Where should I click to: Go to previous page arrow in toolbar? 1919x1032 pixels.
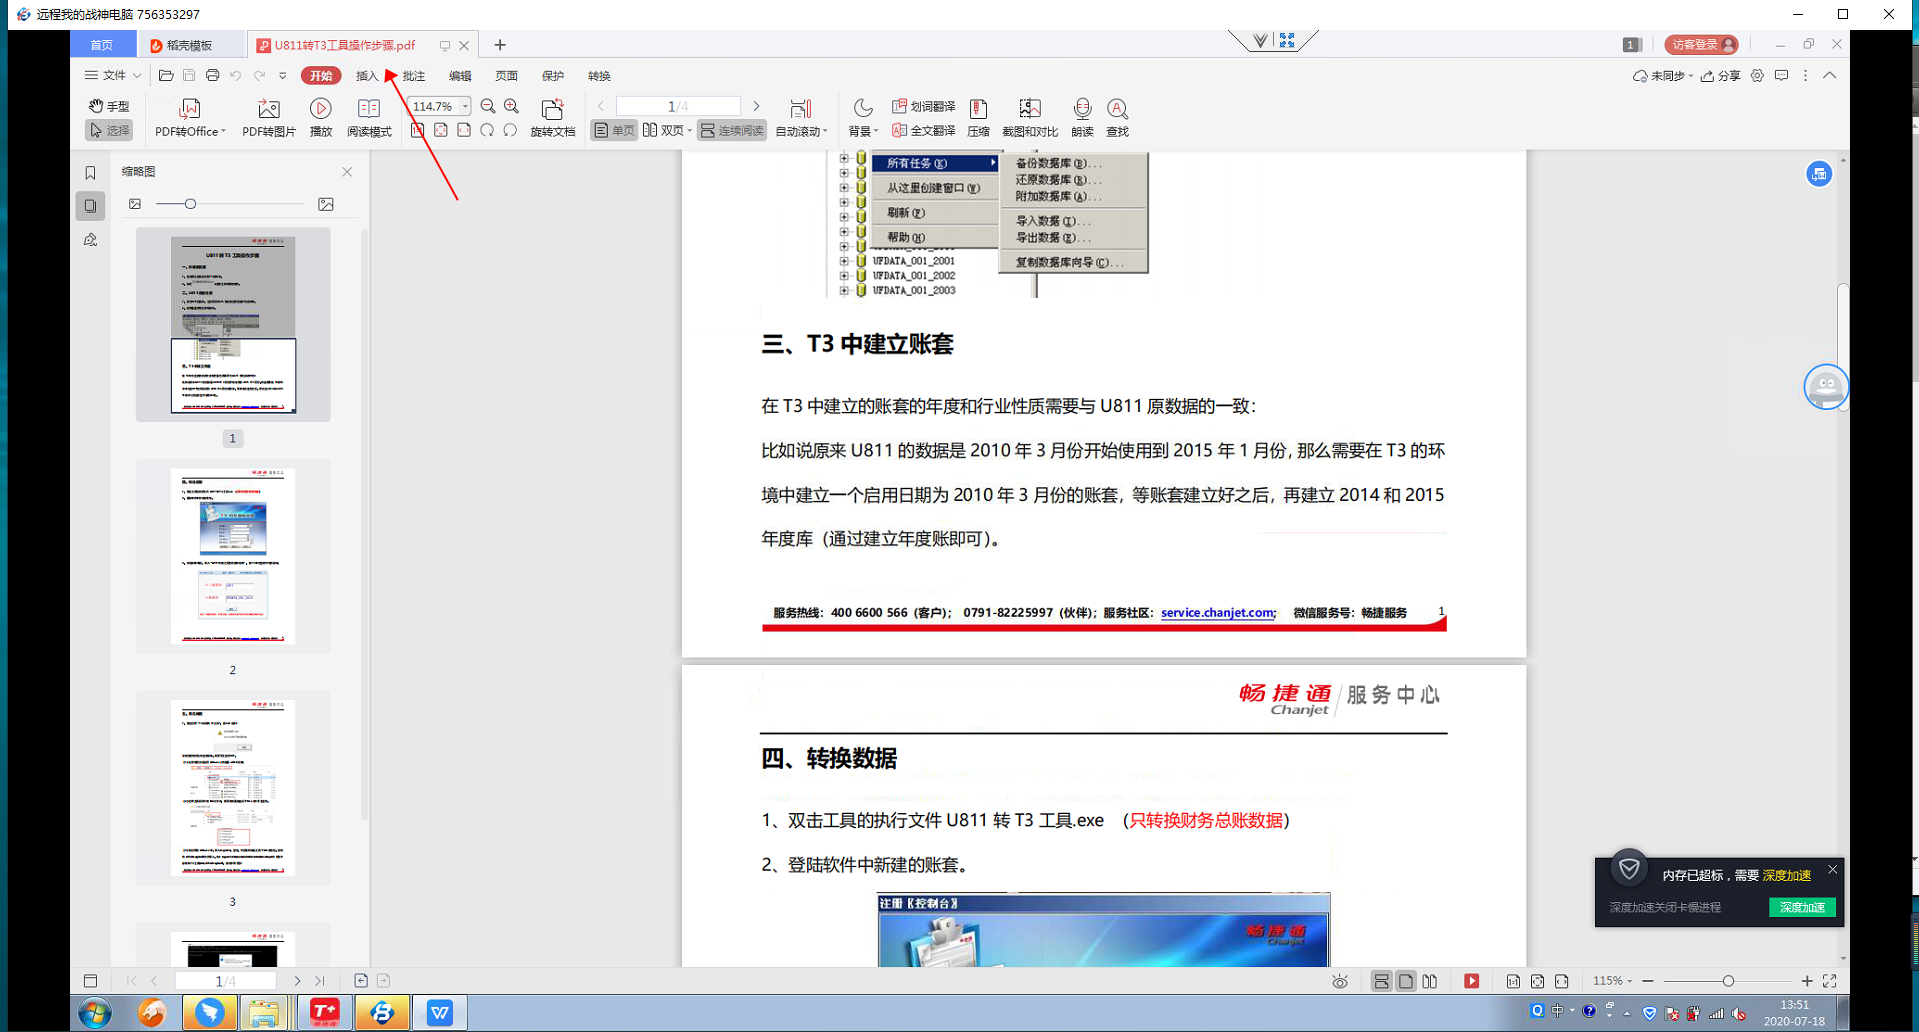coord(601,106)
